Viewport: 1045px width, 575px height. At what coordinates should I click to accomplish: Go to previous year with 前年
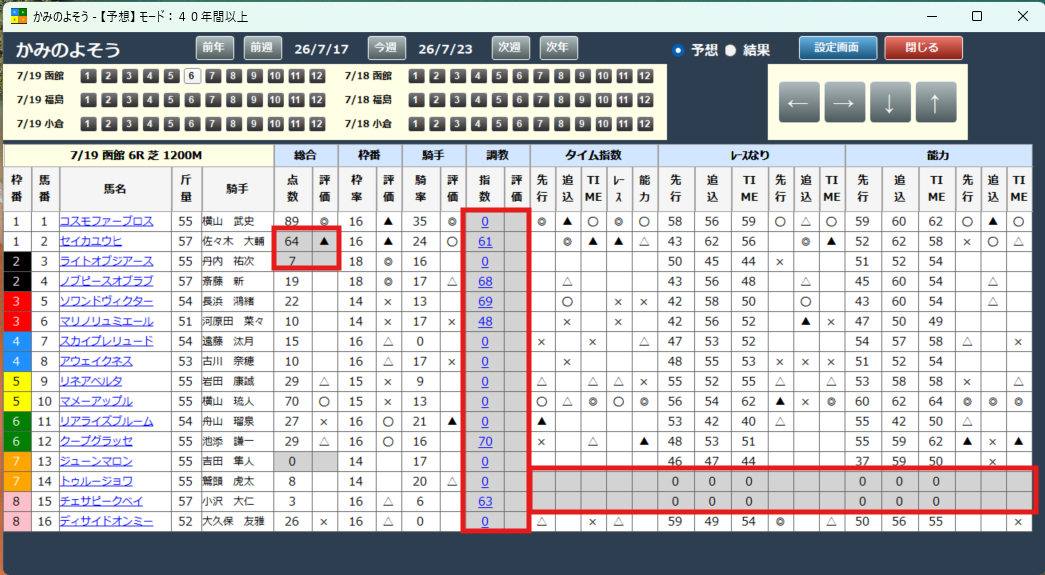(215, 48)
